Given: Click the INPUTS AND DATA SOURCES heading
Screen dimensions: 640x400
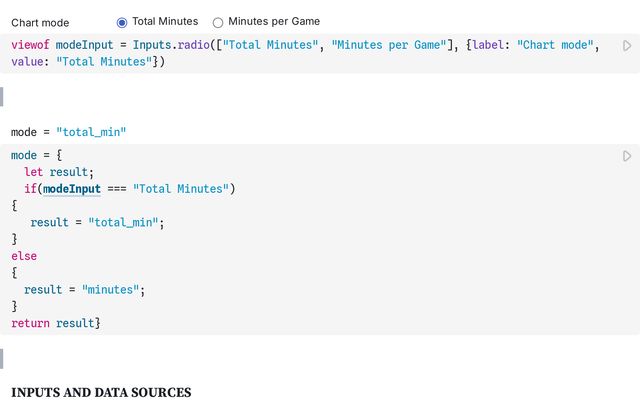Looking at the screenshot, I should coord(101,392).
